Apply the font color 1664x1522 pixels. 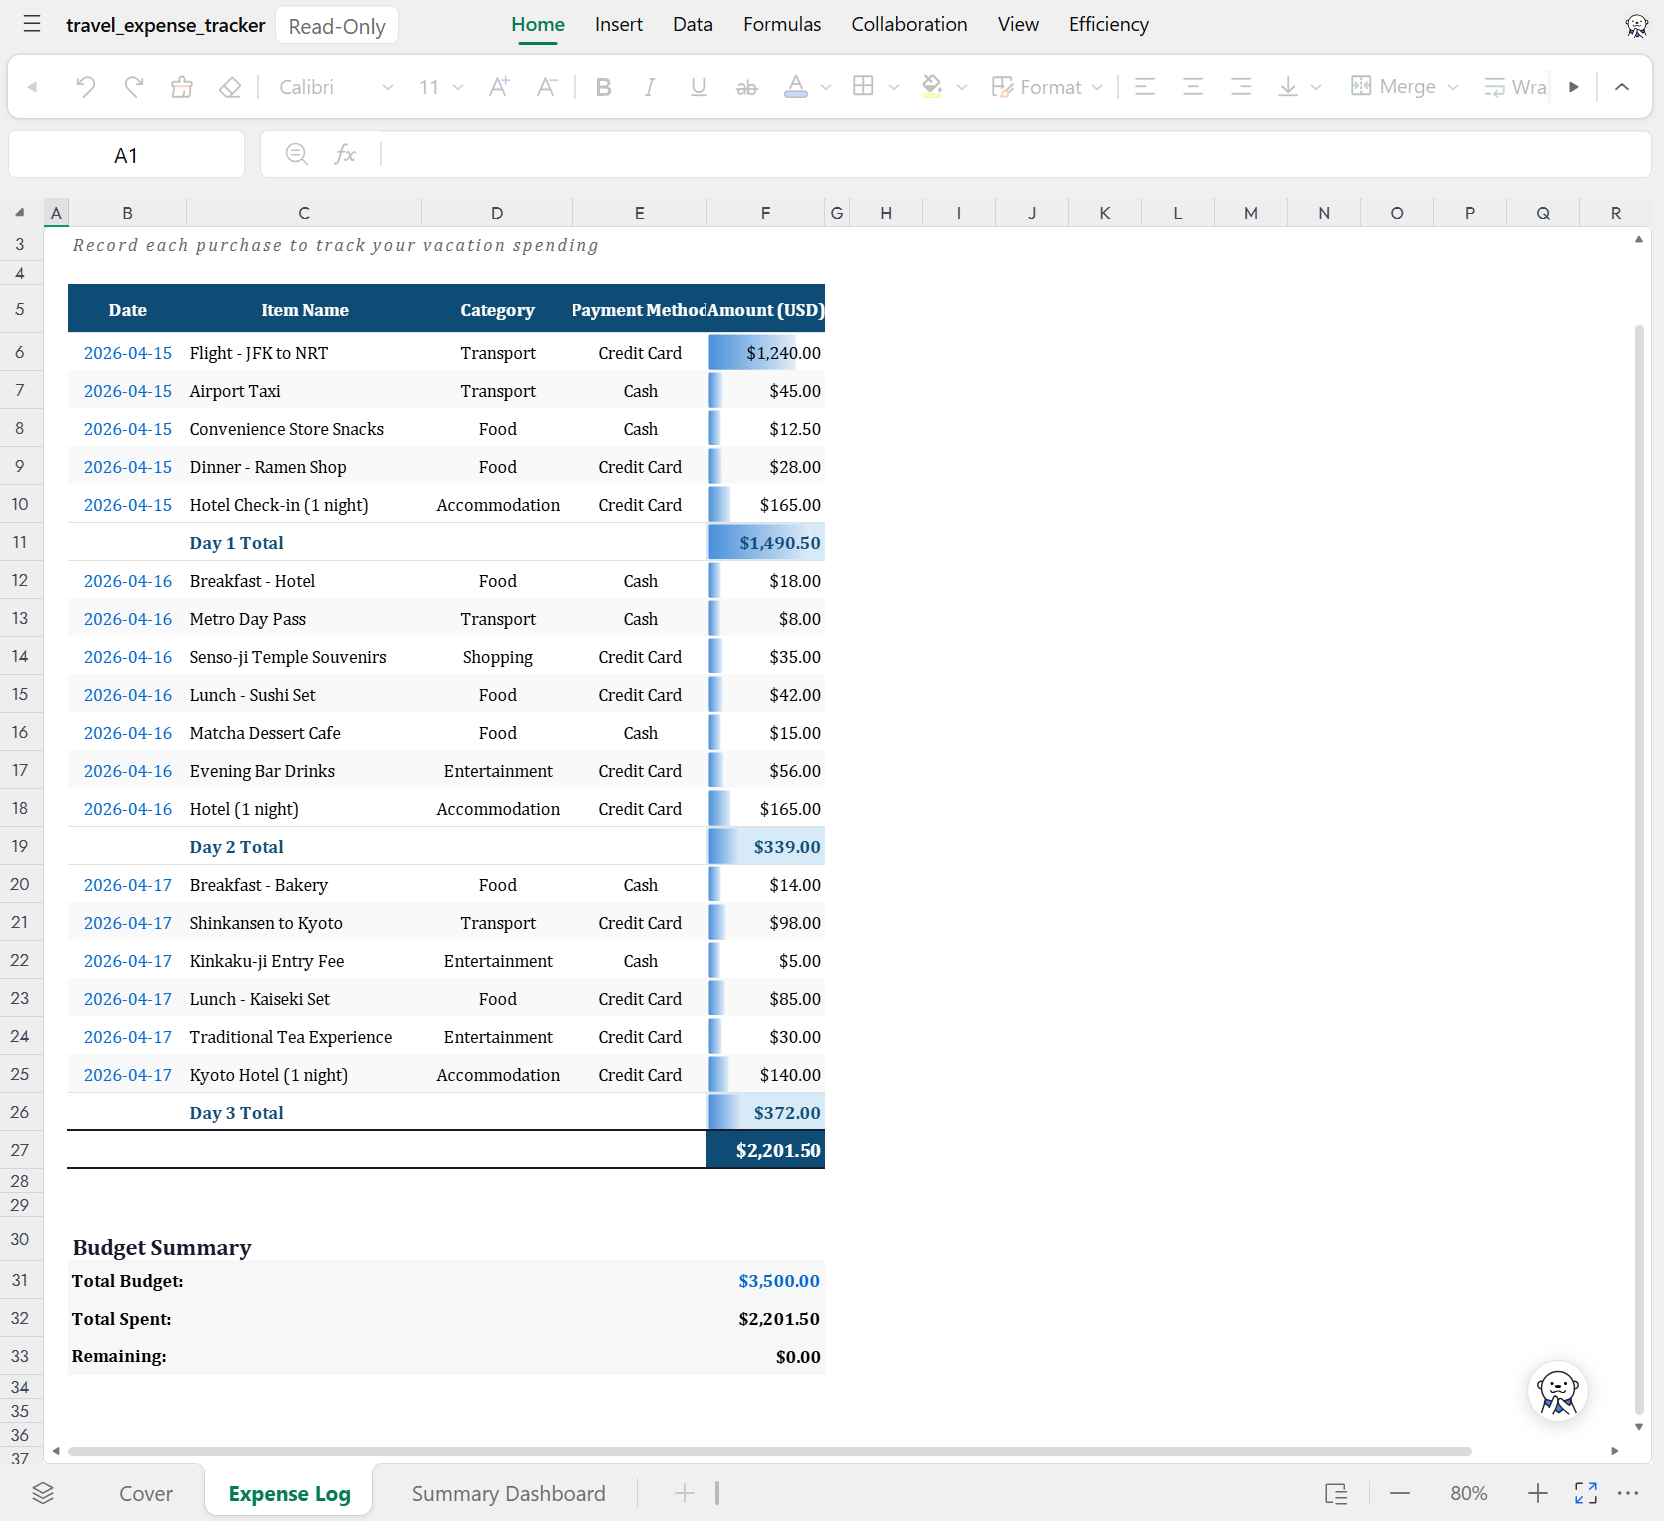(796, 87)
